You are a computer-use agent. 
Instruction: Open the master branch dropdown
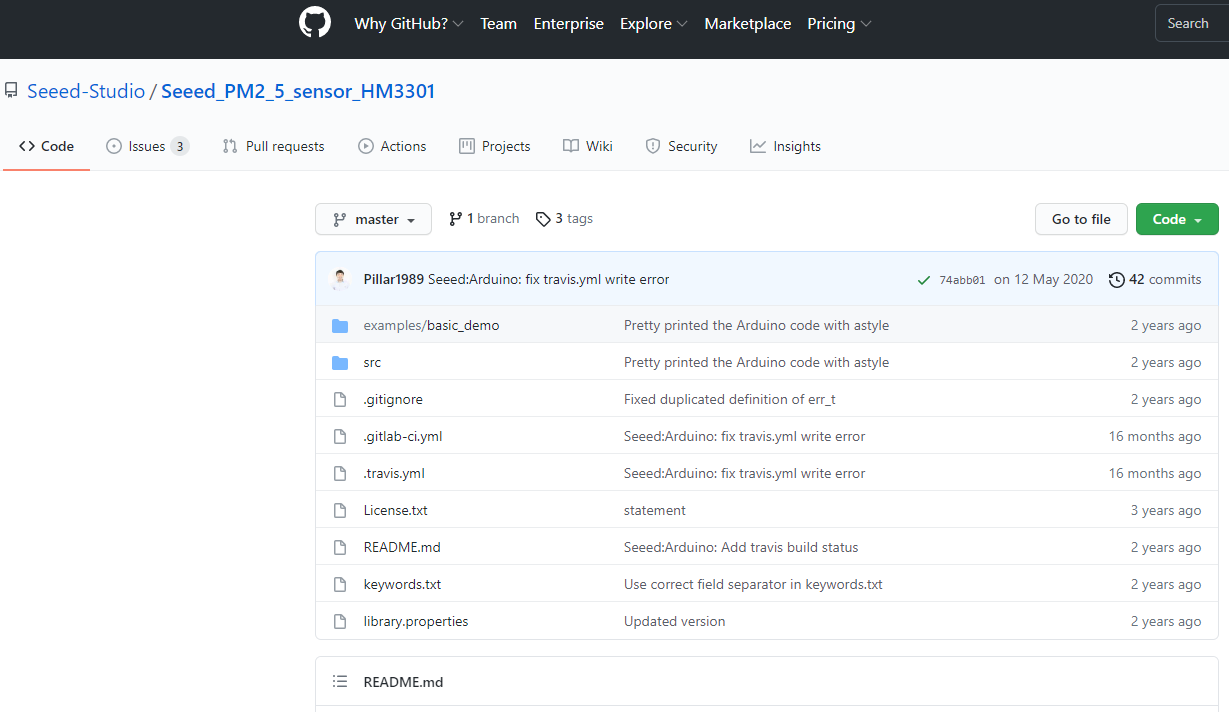click(373, 219)
